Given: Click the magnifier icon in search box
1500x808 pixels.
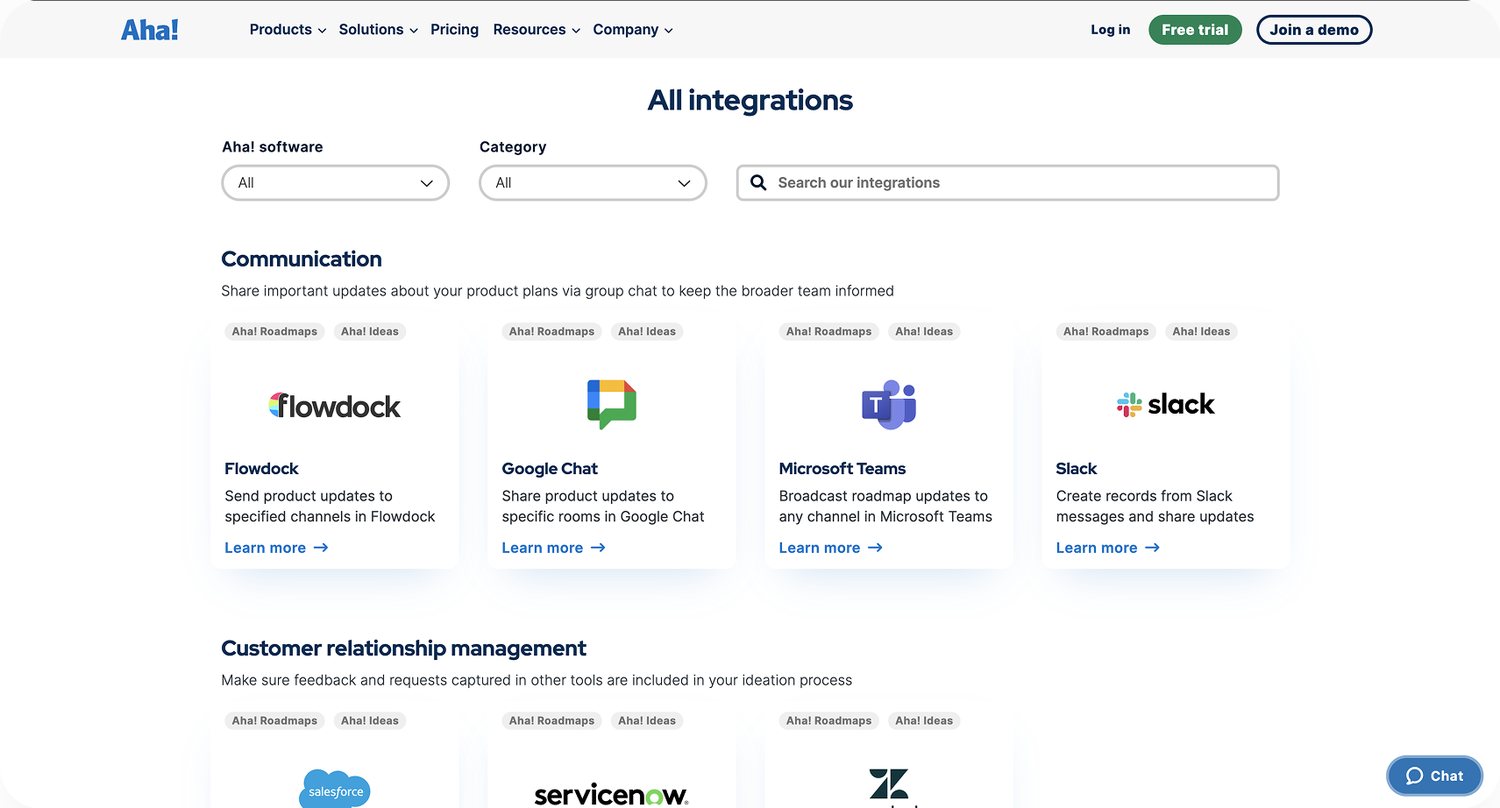Looking at the screenshot, I should (x=758, y=183).
